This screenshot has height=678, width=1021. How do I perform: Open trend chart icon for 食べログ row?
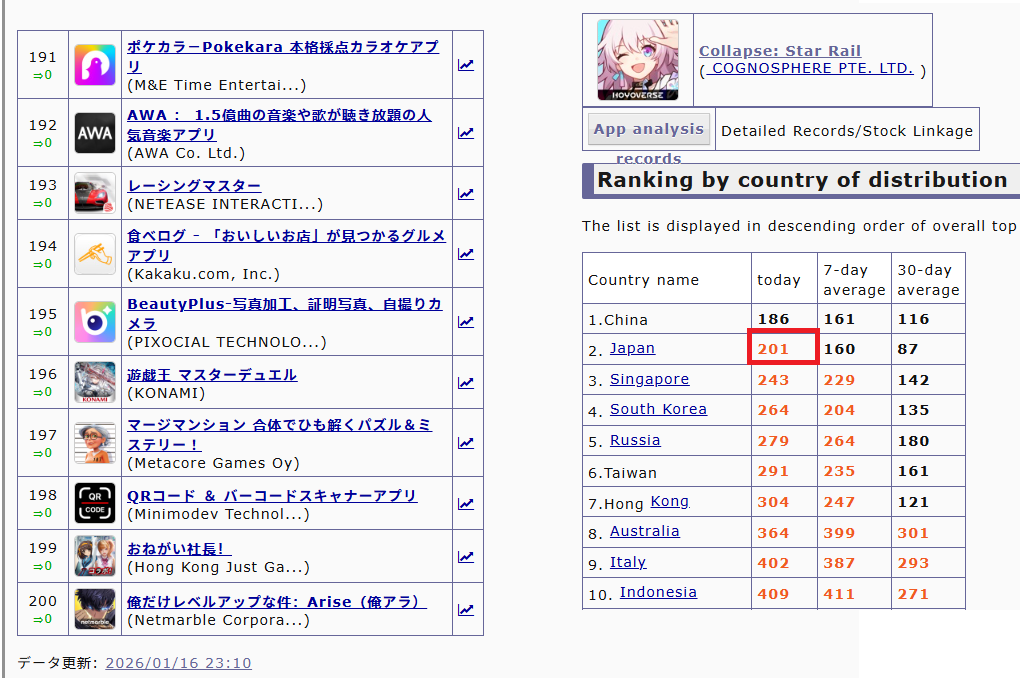point(466,254)
